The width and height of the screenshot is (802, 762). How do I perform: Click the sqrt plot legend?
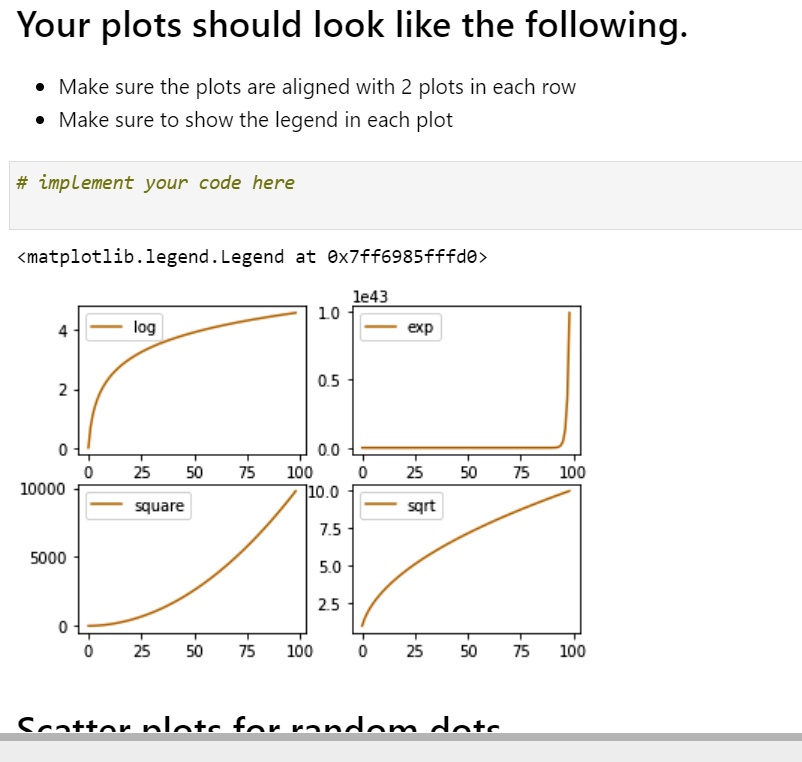point(402,506)
